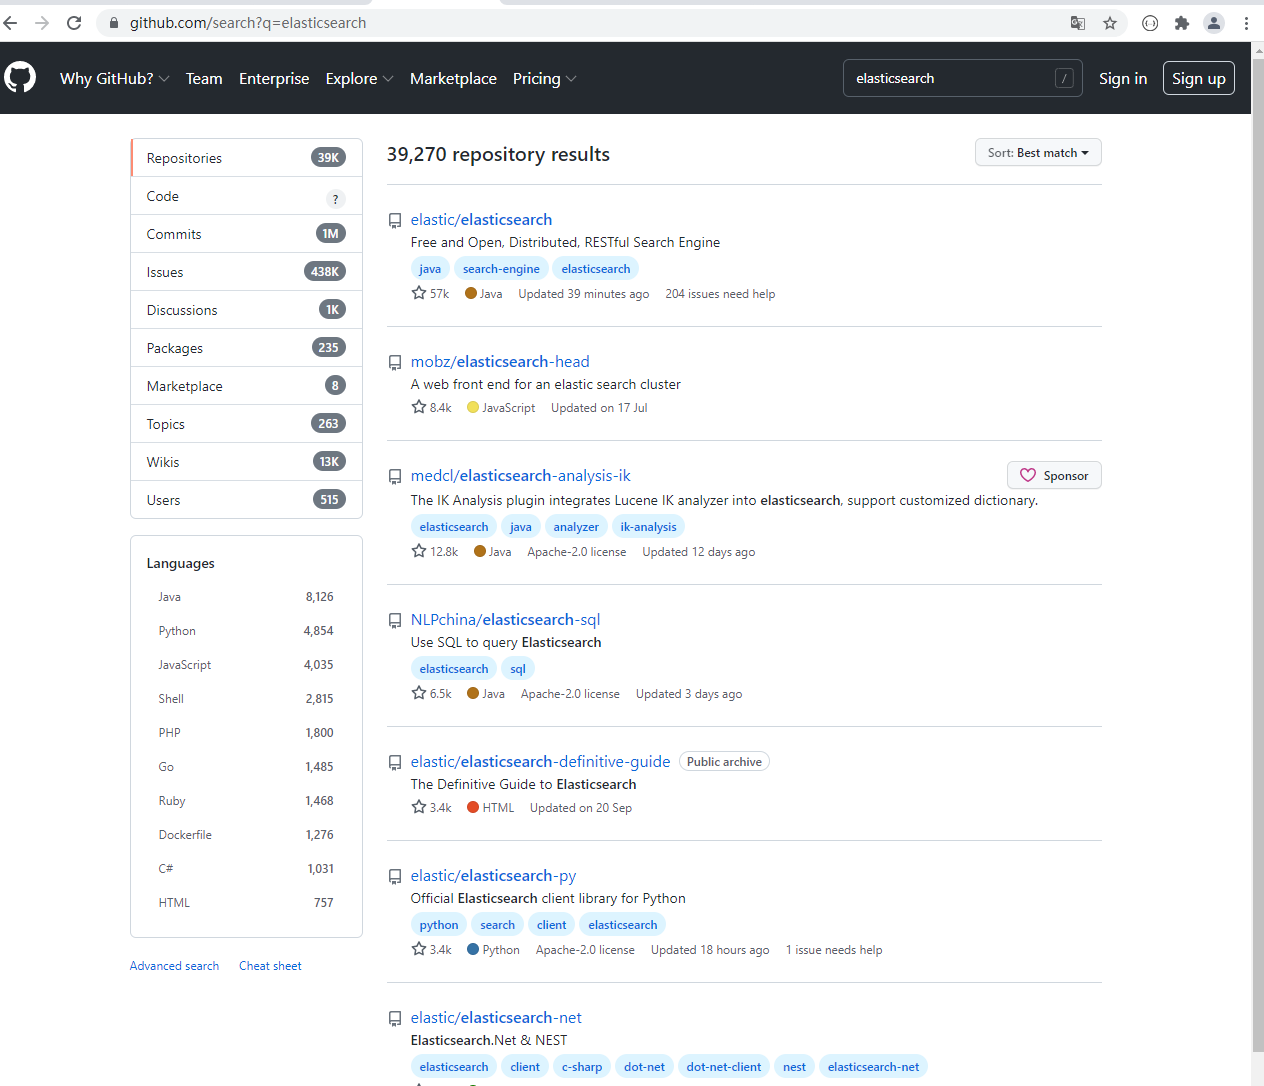Click the search-engine topic tag
The width and height of the screenshot is (1264, 1086).
(x=501, y=268)
